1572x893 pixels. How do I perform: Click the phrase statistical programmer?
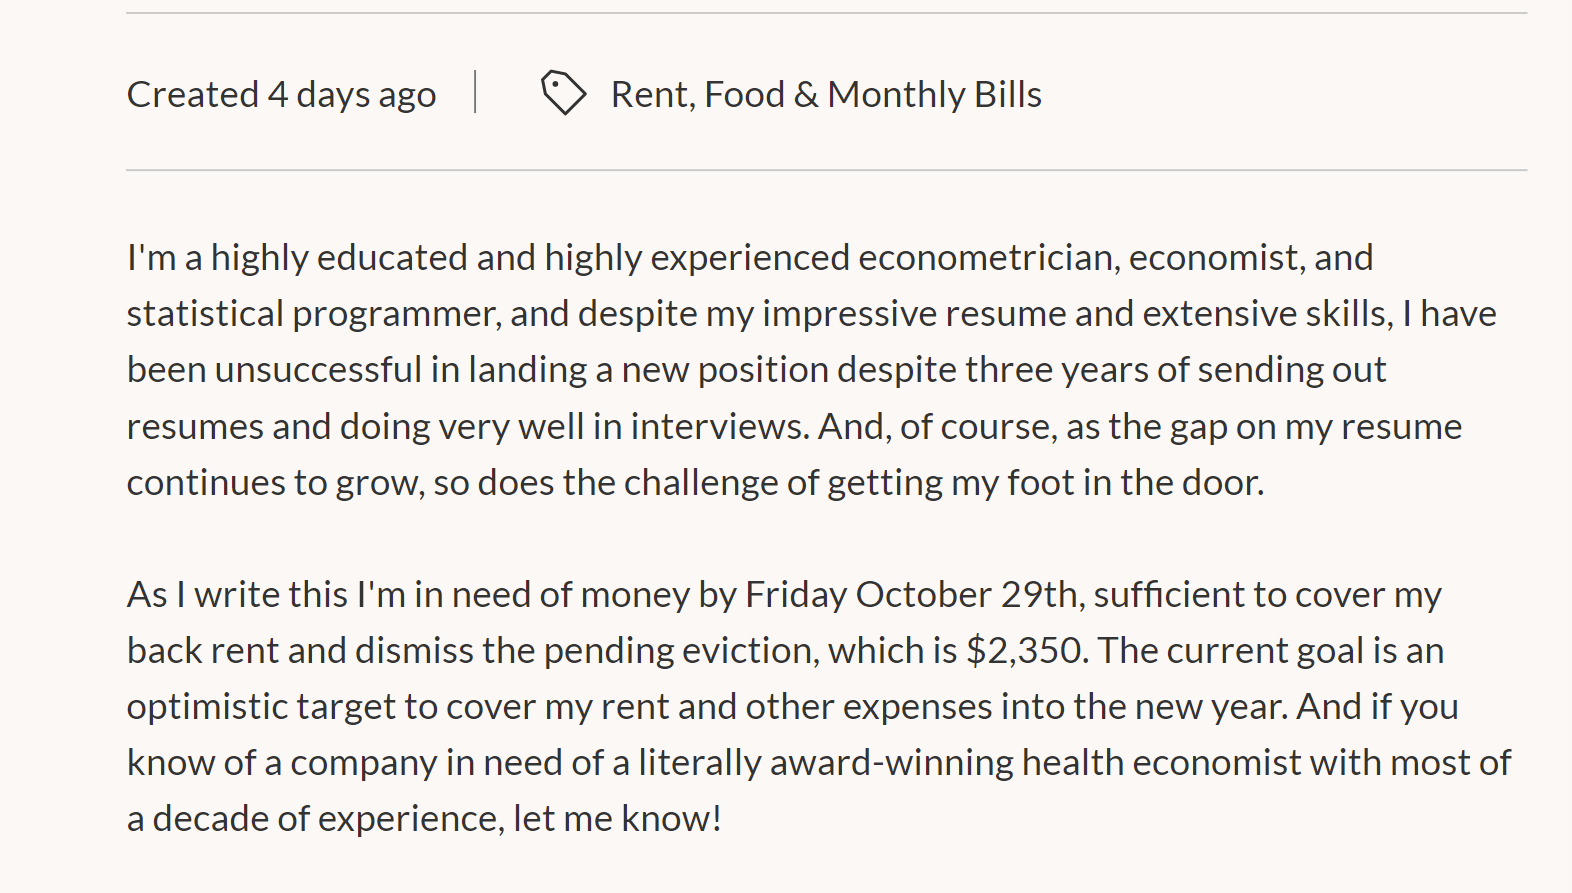pos(310,315)
